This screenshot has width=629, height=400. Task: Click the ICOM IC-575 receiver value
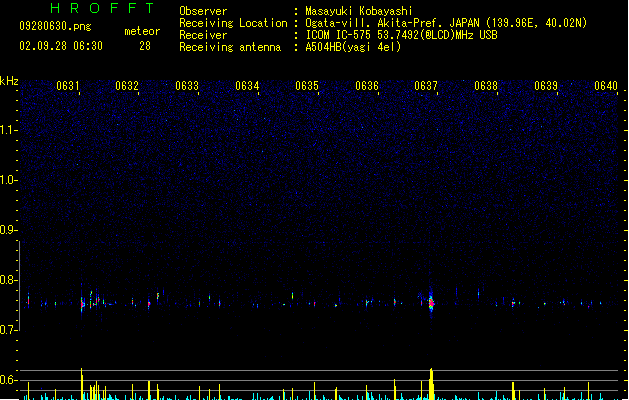pos(402,35)
